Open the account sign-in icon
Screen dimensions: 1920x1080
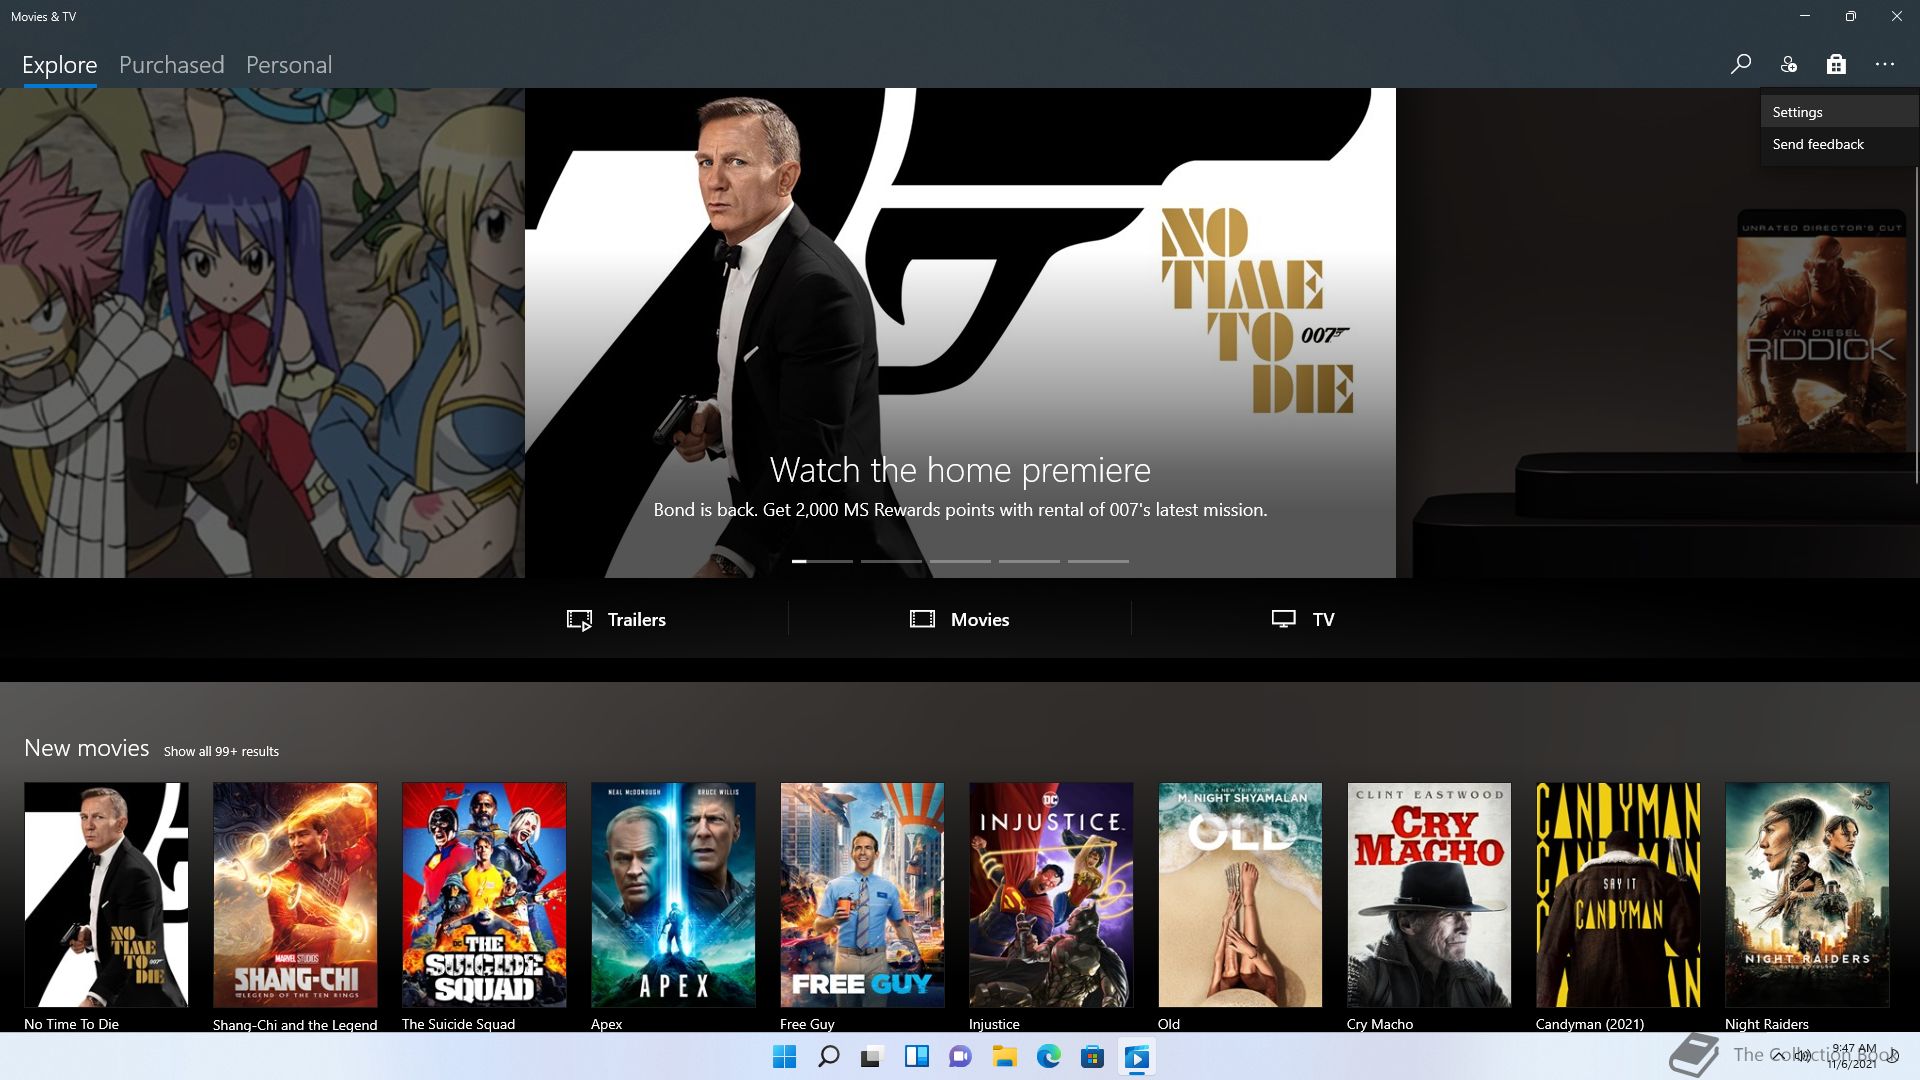[x=1788, y=65]
